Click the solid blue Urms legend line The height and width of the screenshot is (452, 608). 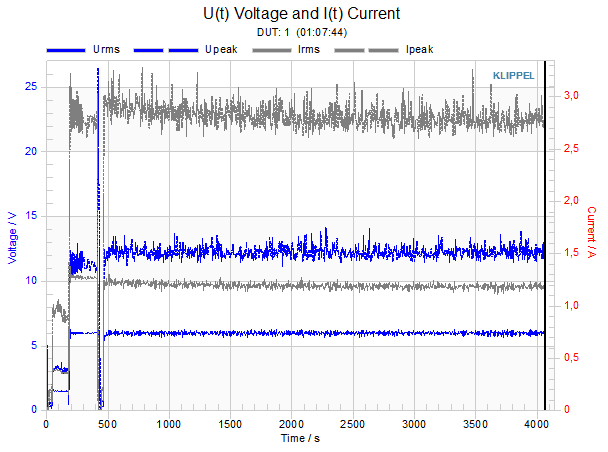[66, 50]
